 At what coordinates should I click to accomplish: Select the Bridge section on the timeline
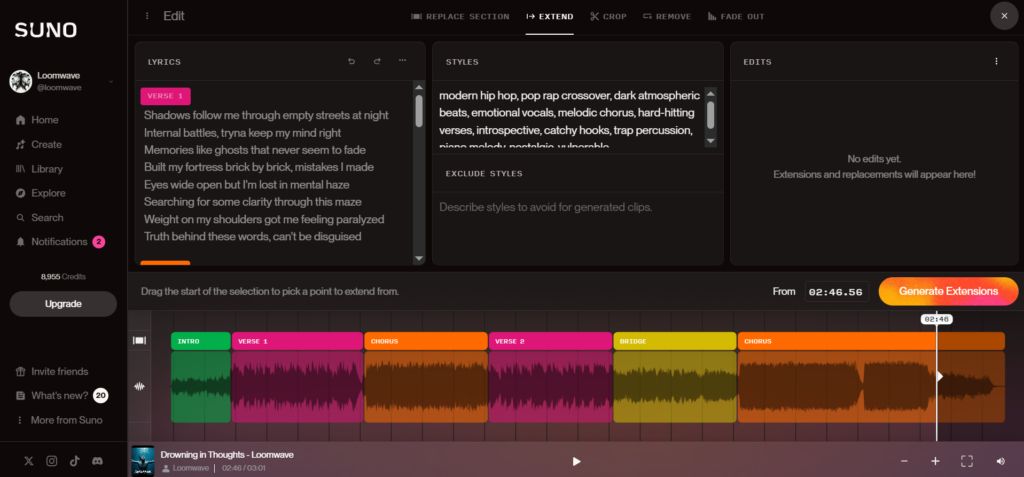click(675, 341)
